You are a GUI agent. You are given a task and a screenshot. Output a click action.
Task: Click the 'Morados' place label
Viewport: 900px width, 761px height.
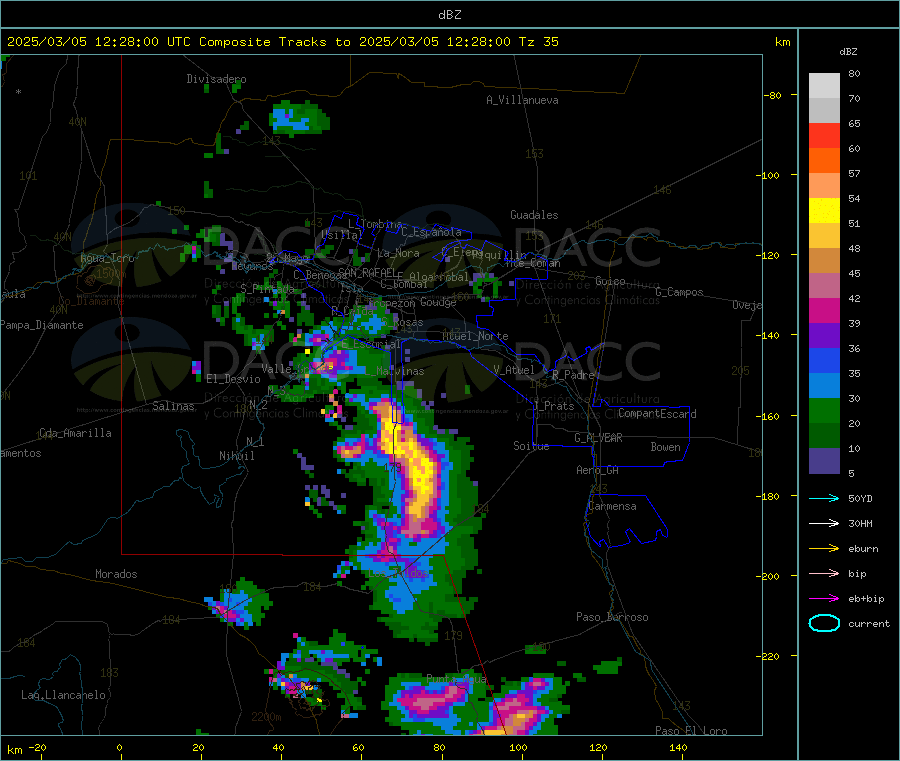click(116, 574)
